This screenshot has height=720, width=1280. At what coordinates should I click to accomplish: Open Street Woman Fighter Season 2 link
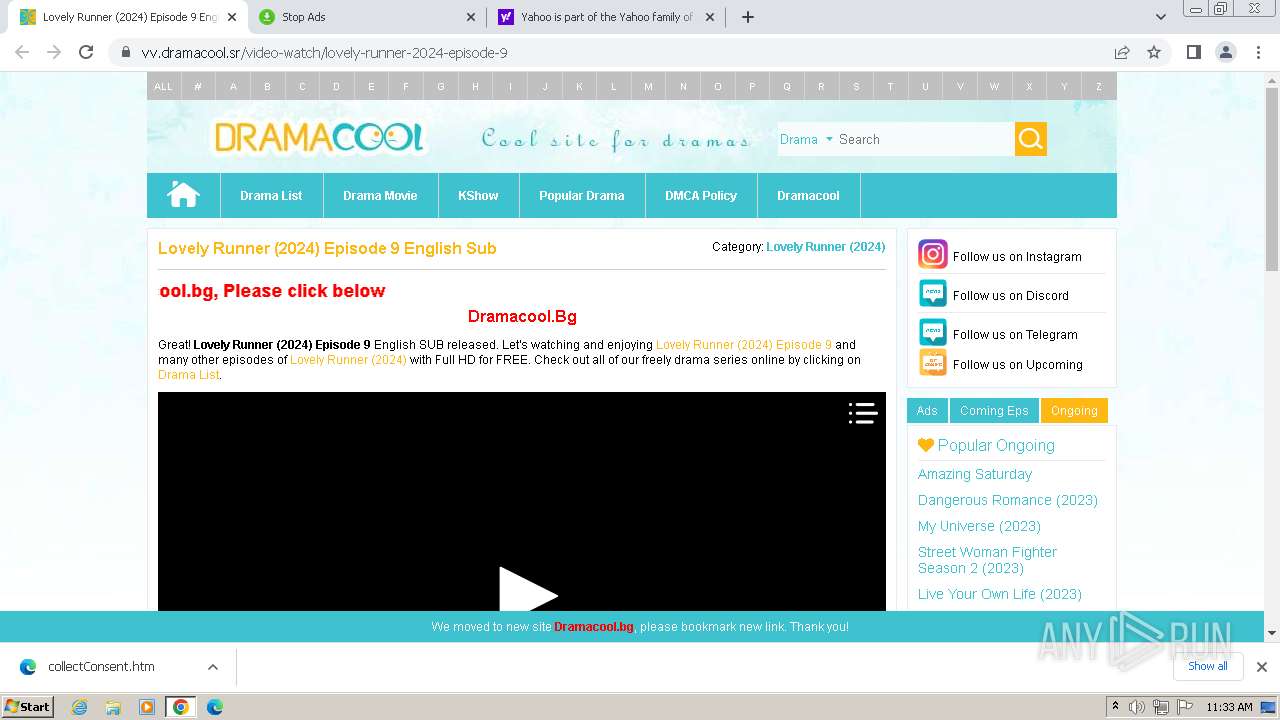point(987,560)
